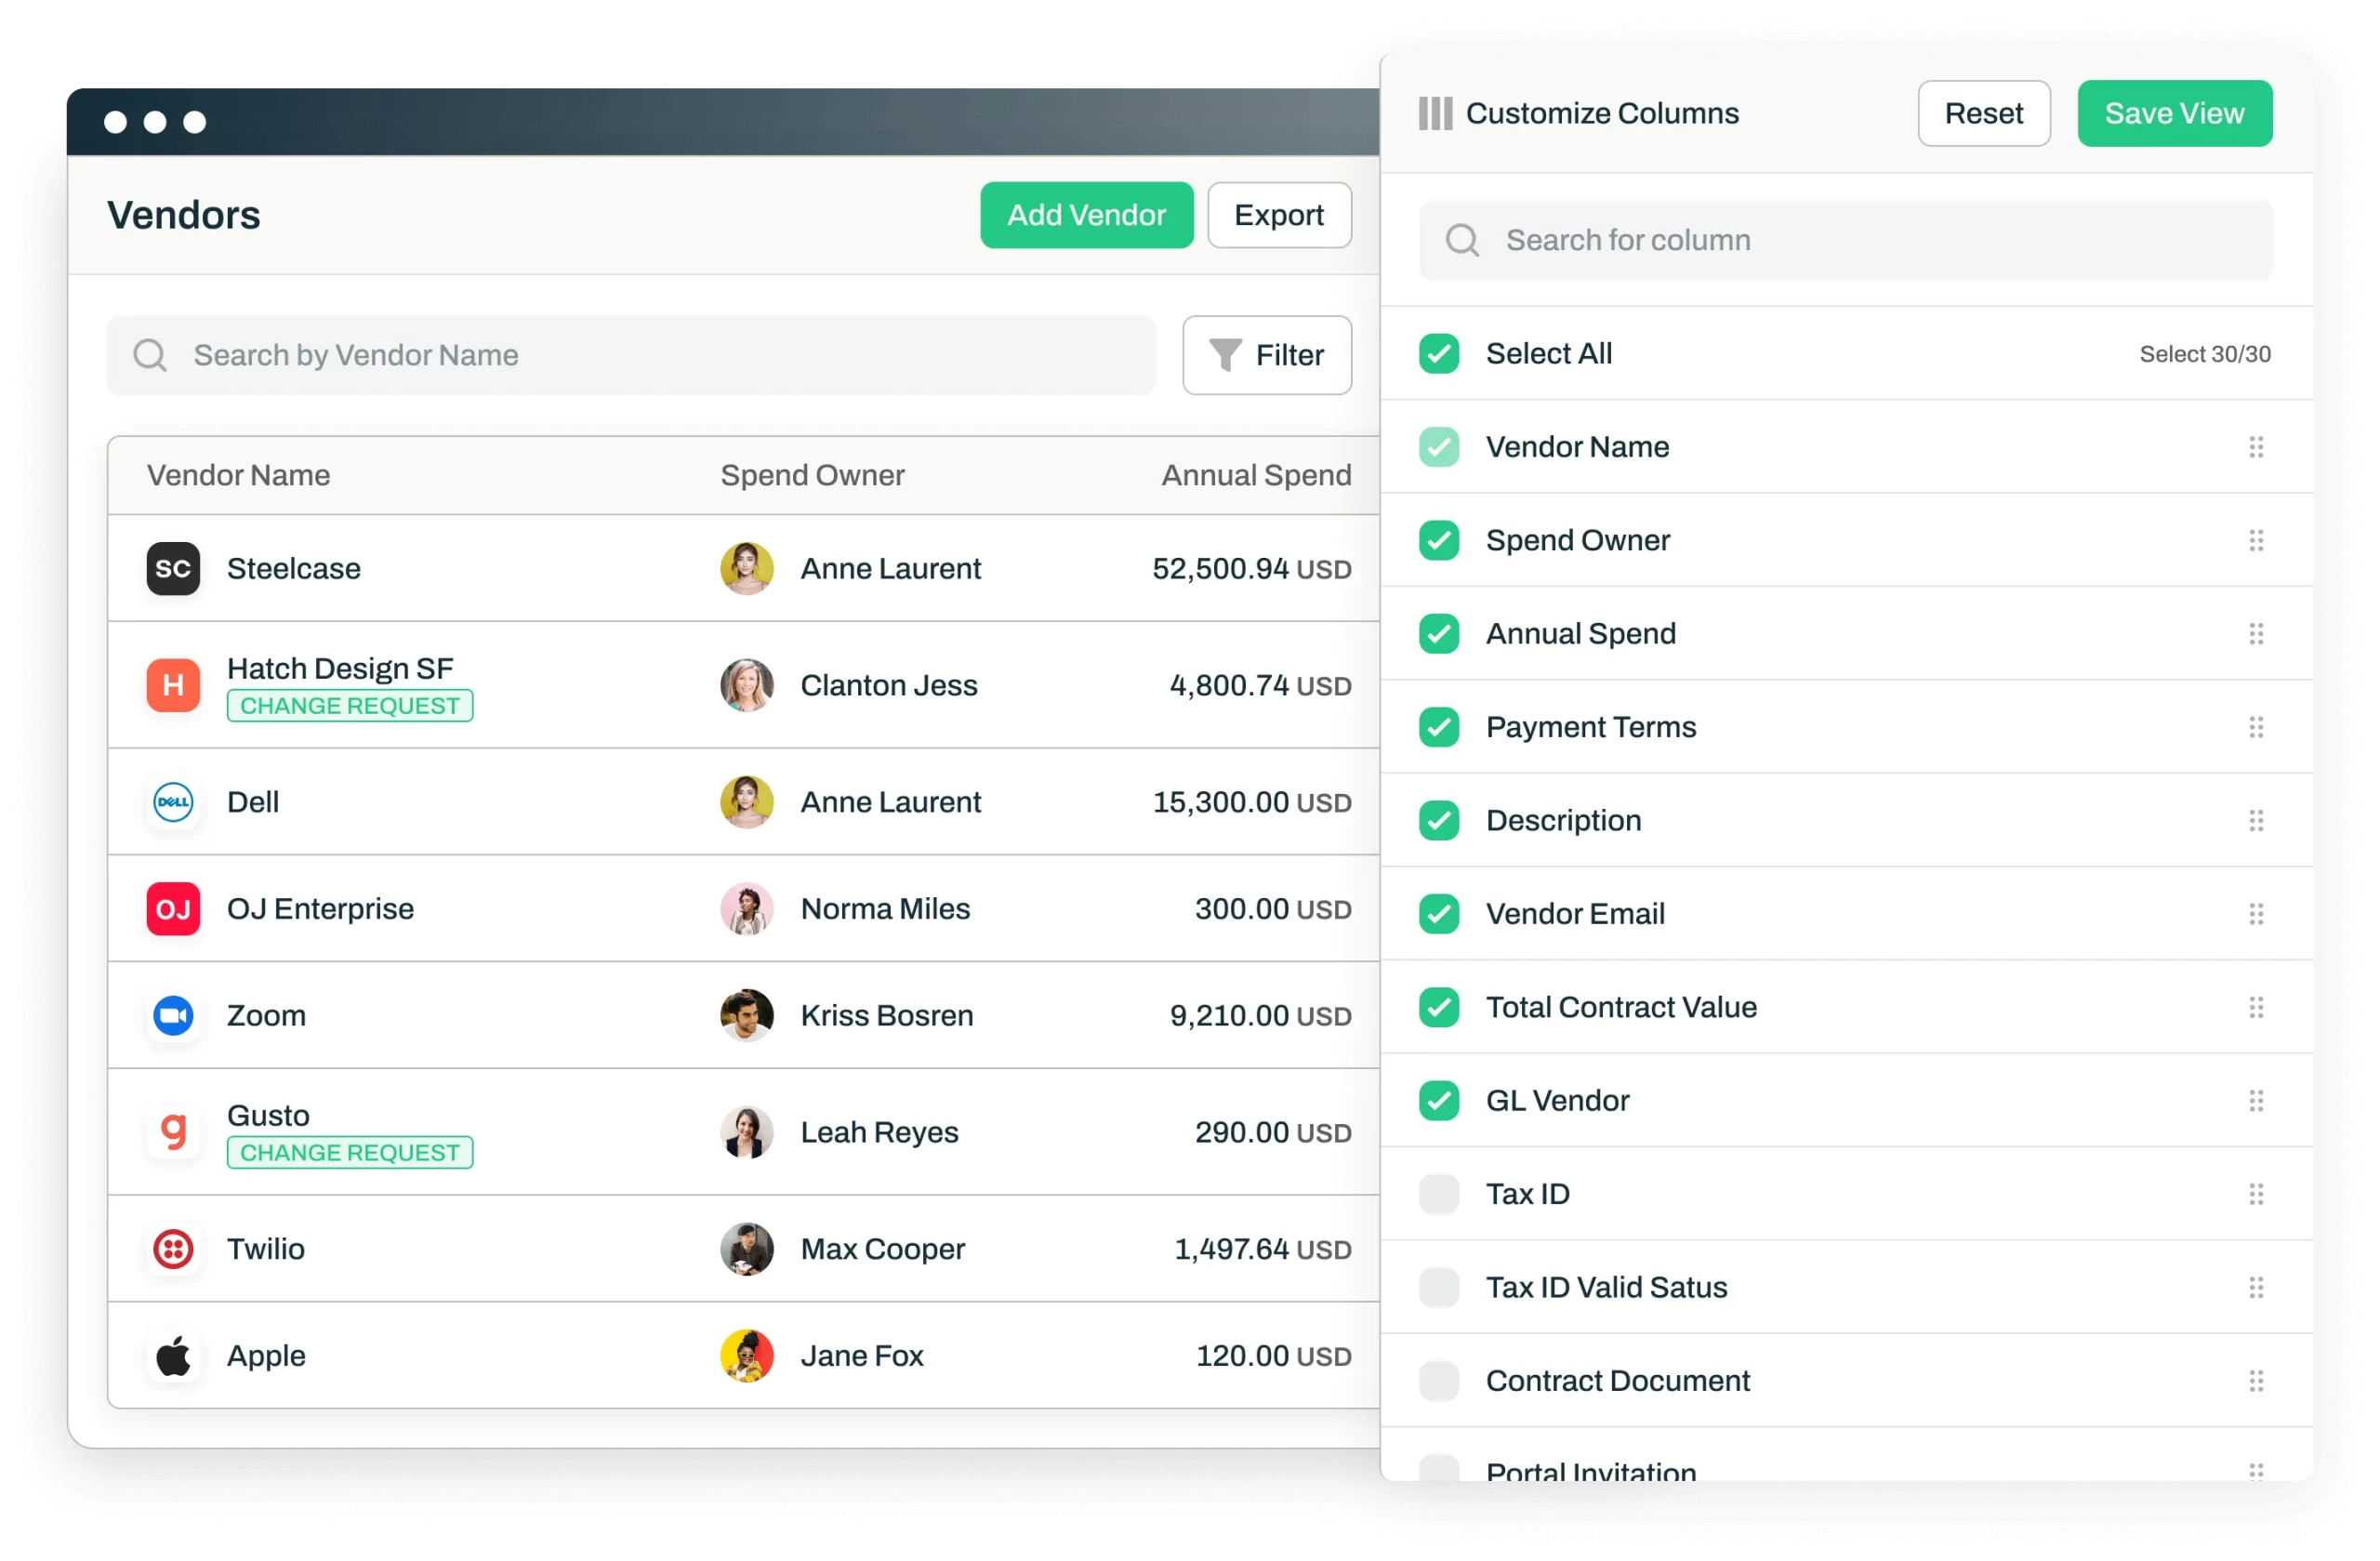Click Jane Fox's avatar photo
2380x1561 pixels.
click(x=747, y=1356)
